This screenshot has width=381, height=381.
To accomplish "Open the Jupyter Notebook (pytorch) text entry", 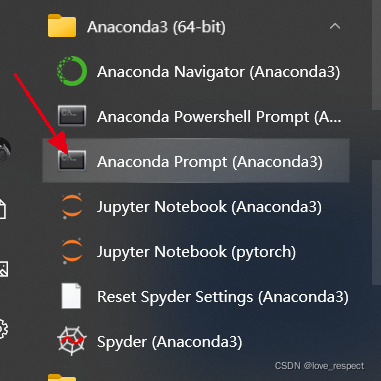I will point(196,252).
